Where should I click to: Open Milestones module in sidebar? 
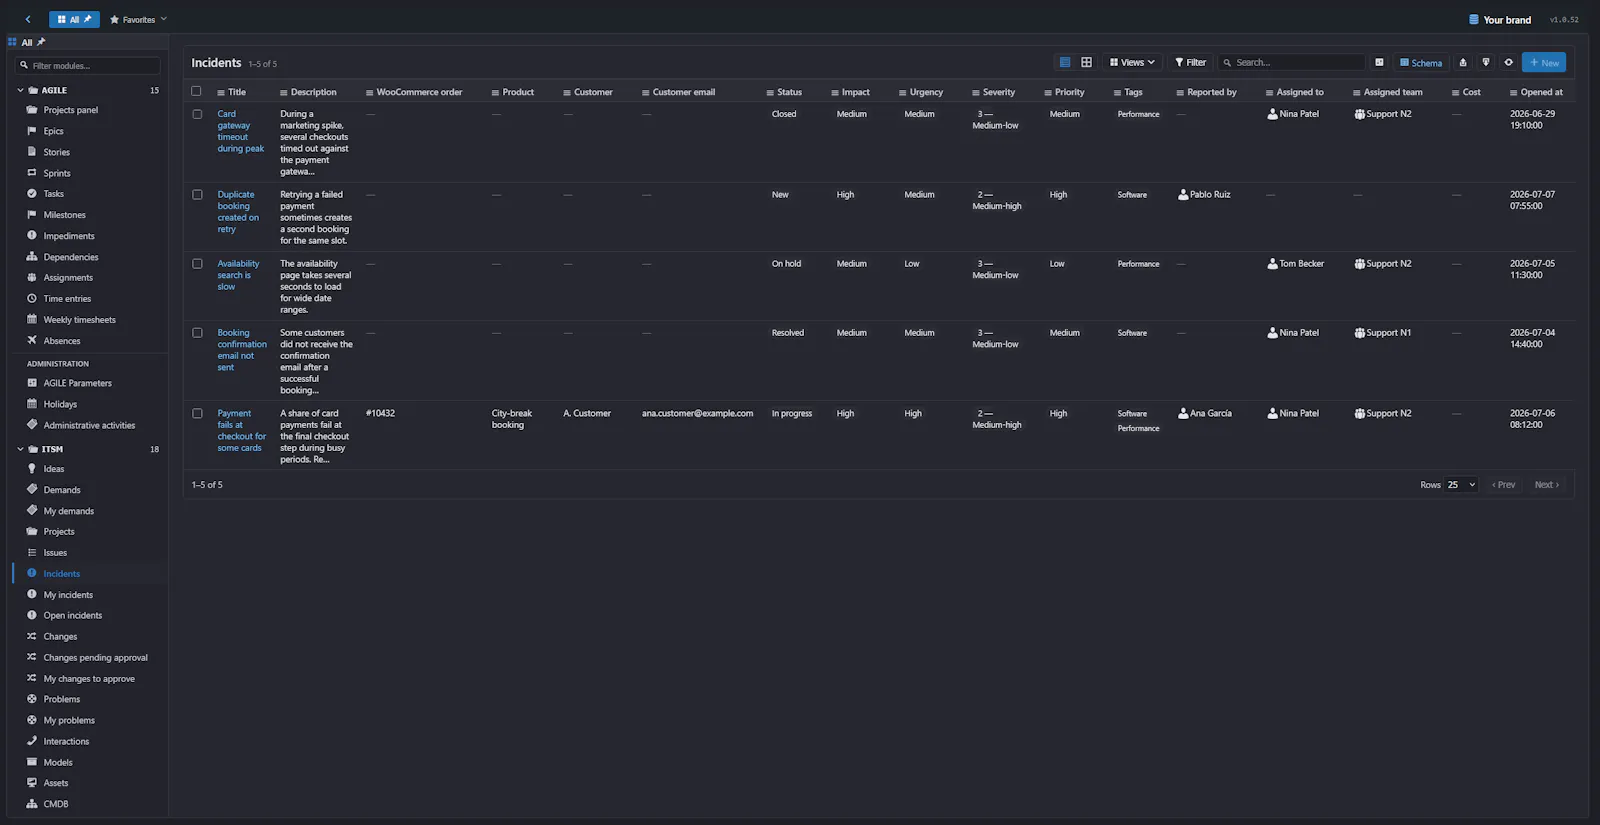point(64,215)
